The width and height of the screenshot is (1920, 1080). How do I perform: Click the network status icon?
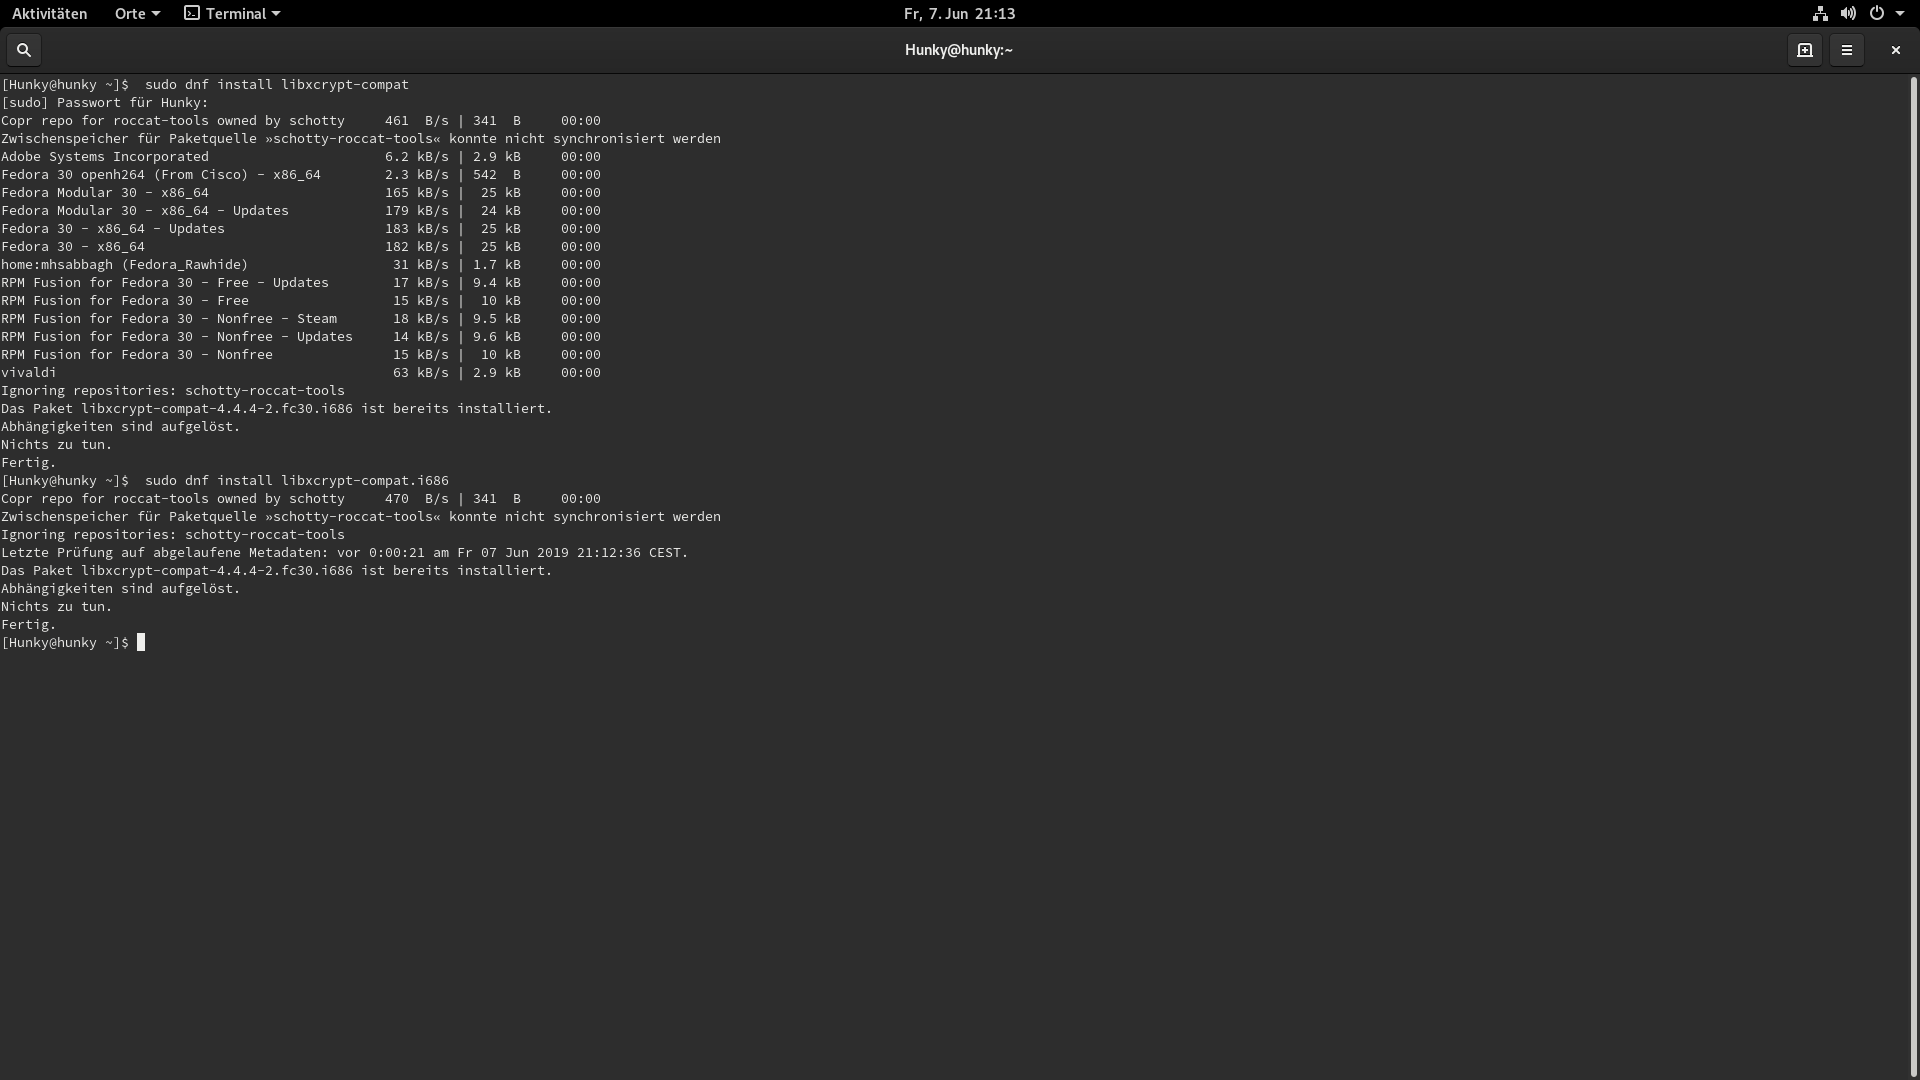coord(1820,14)
